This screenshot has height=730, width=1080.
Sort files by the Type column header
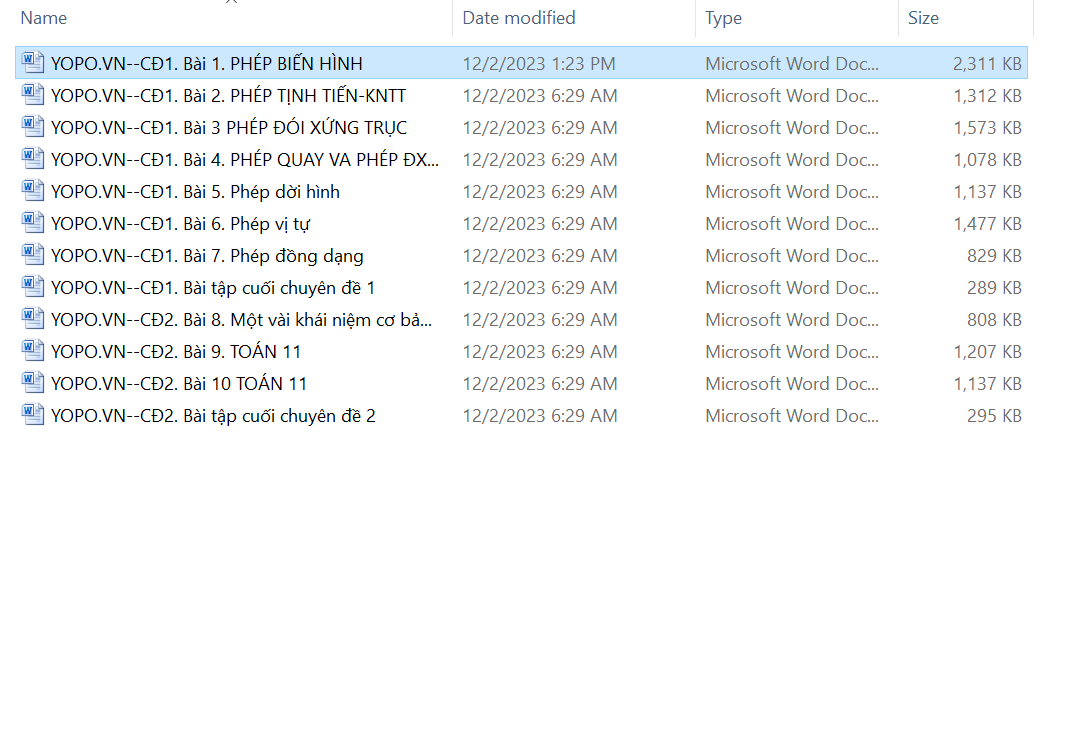click(x=723, y=18)
